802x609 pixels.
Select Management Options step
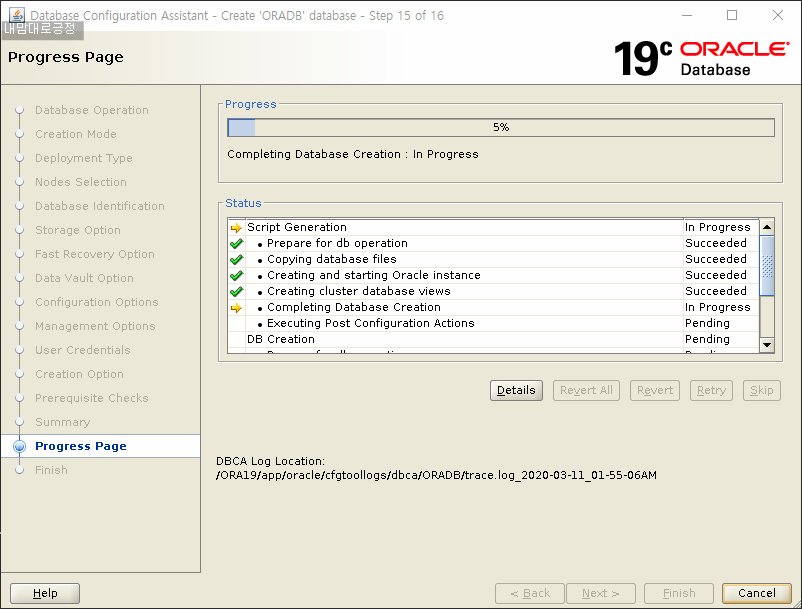[95, 326]
